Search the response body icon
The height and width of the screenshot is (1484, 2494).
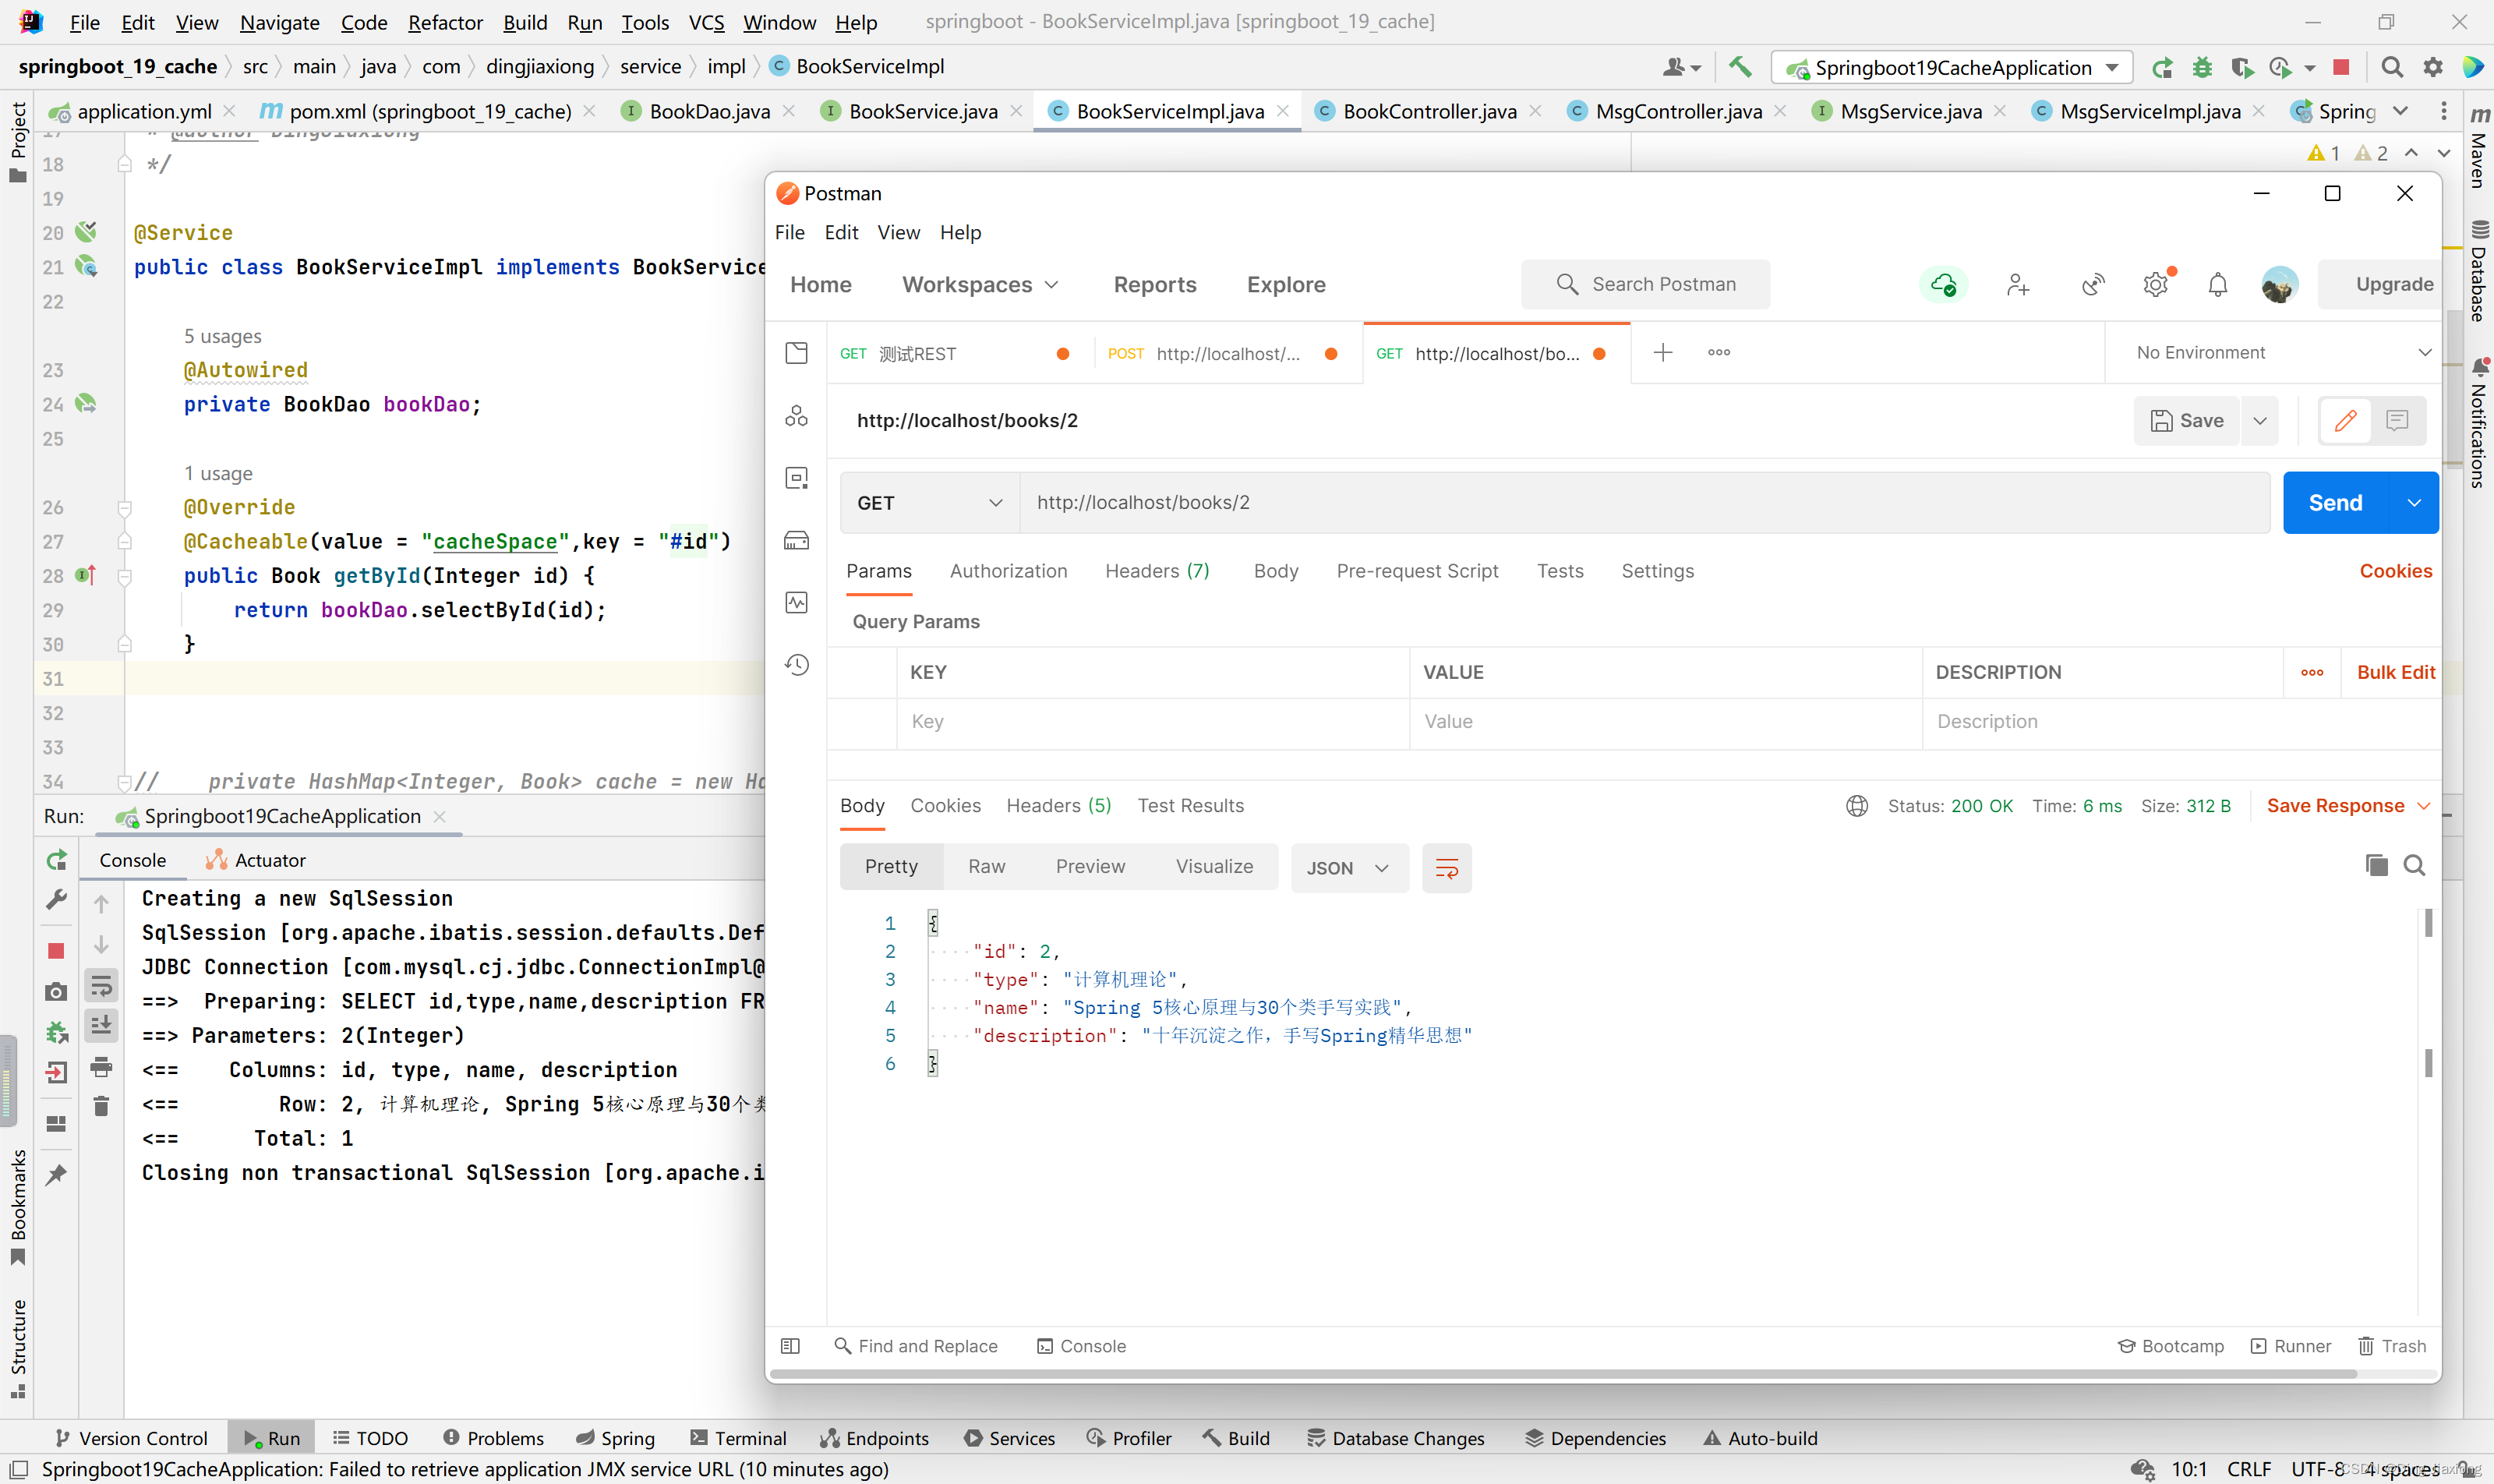coord(2414,866)
